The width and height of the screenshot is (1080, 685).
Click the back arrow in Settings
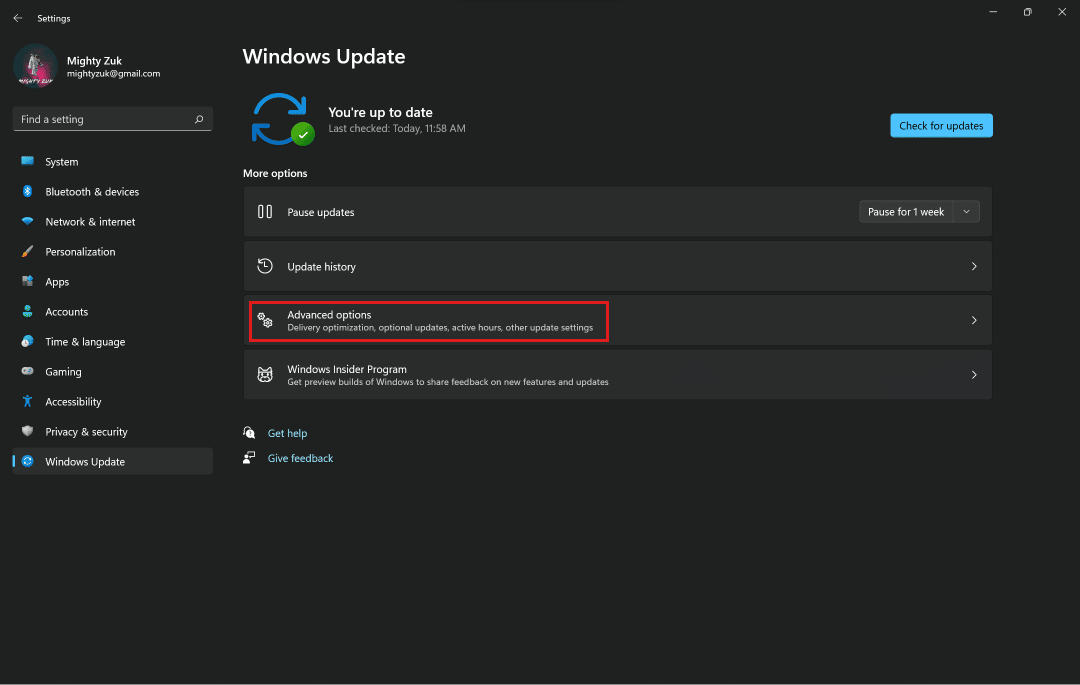18,18
